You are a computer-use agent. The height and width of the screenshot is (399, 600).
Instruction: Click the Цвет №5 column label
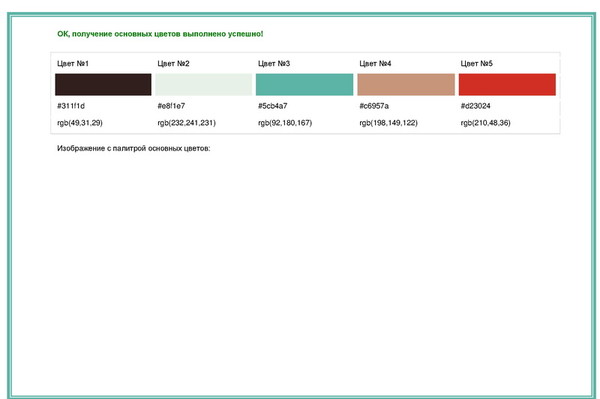pos(476,64)
